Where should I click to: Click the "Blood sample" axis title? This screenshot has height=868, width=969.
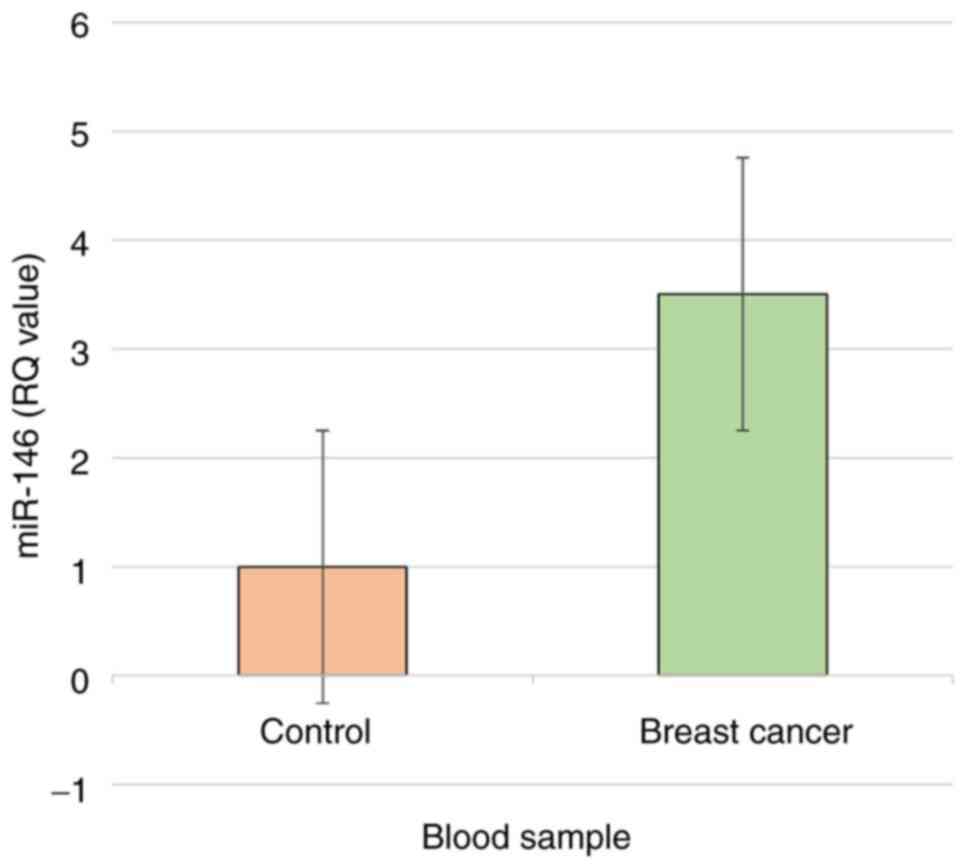coord(526,837)
